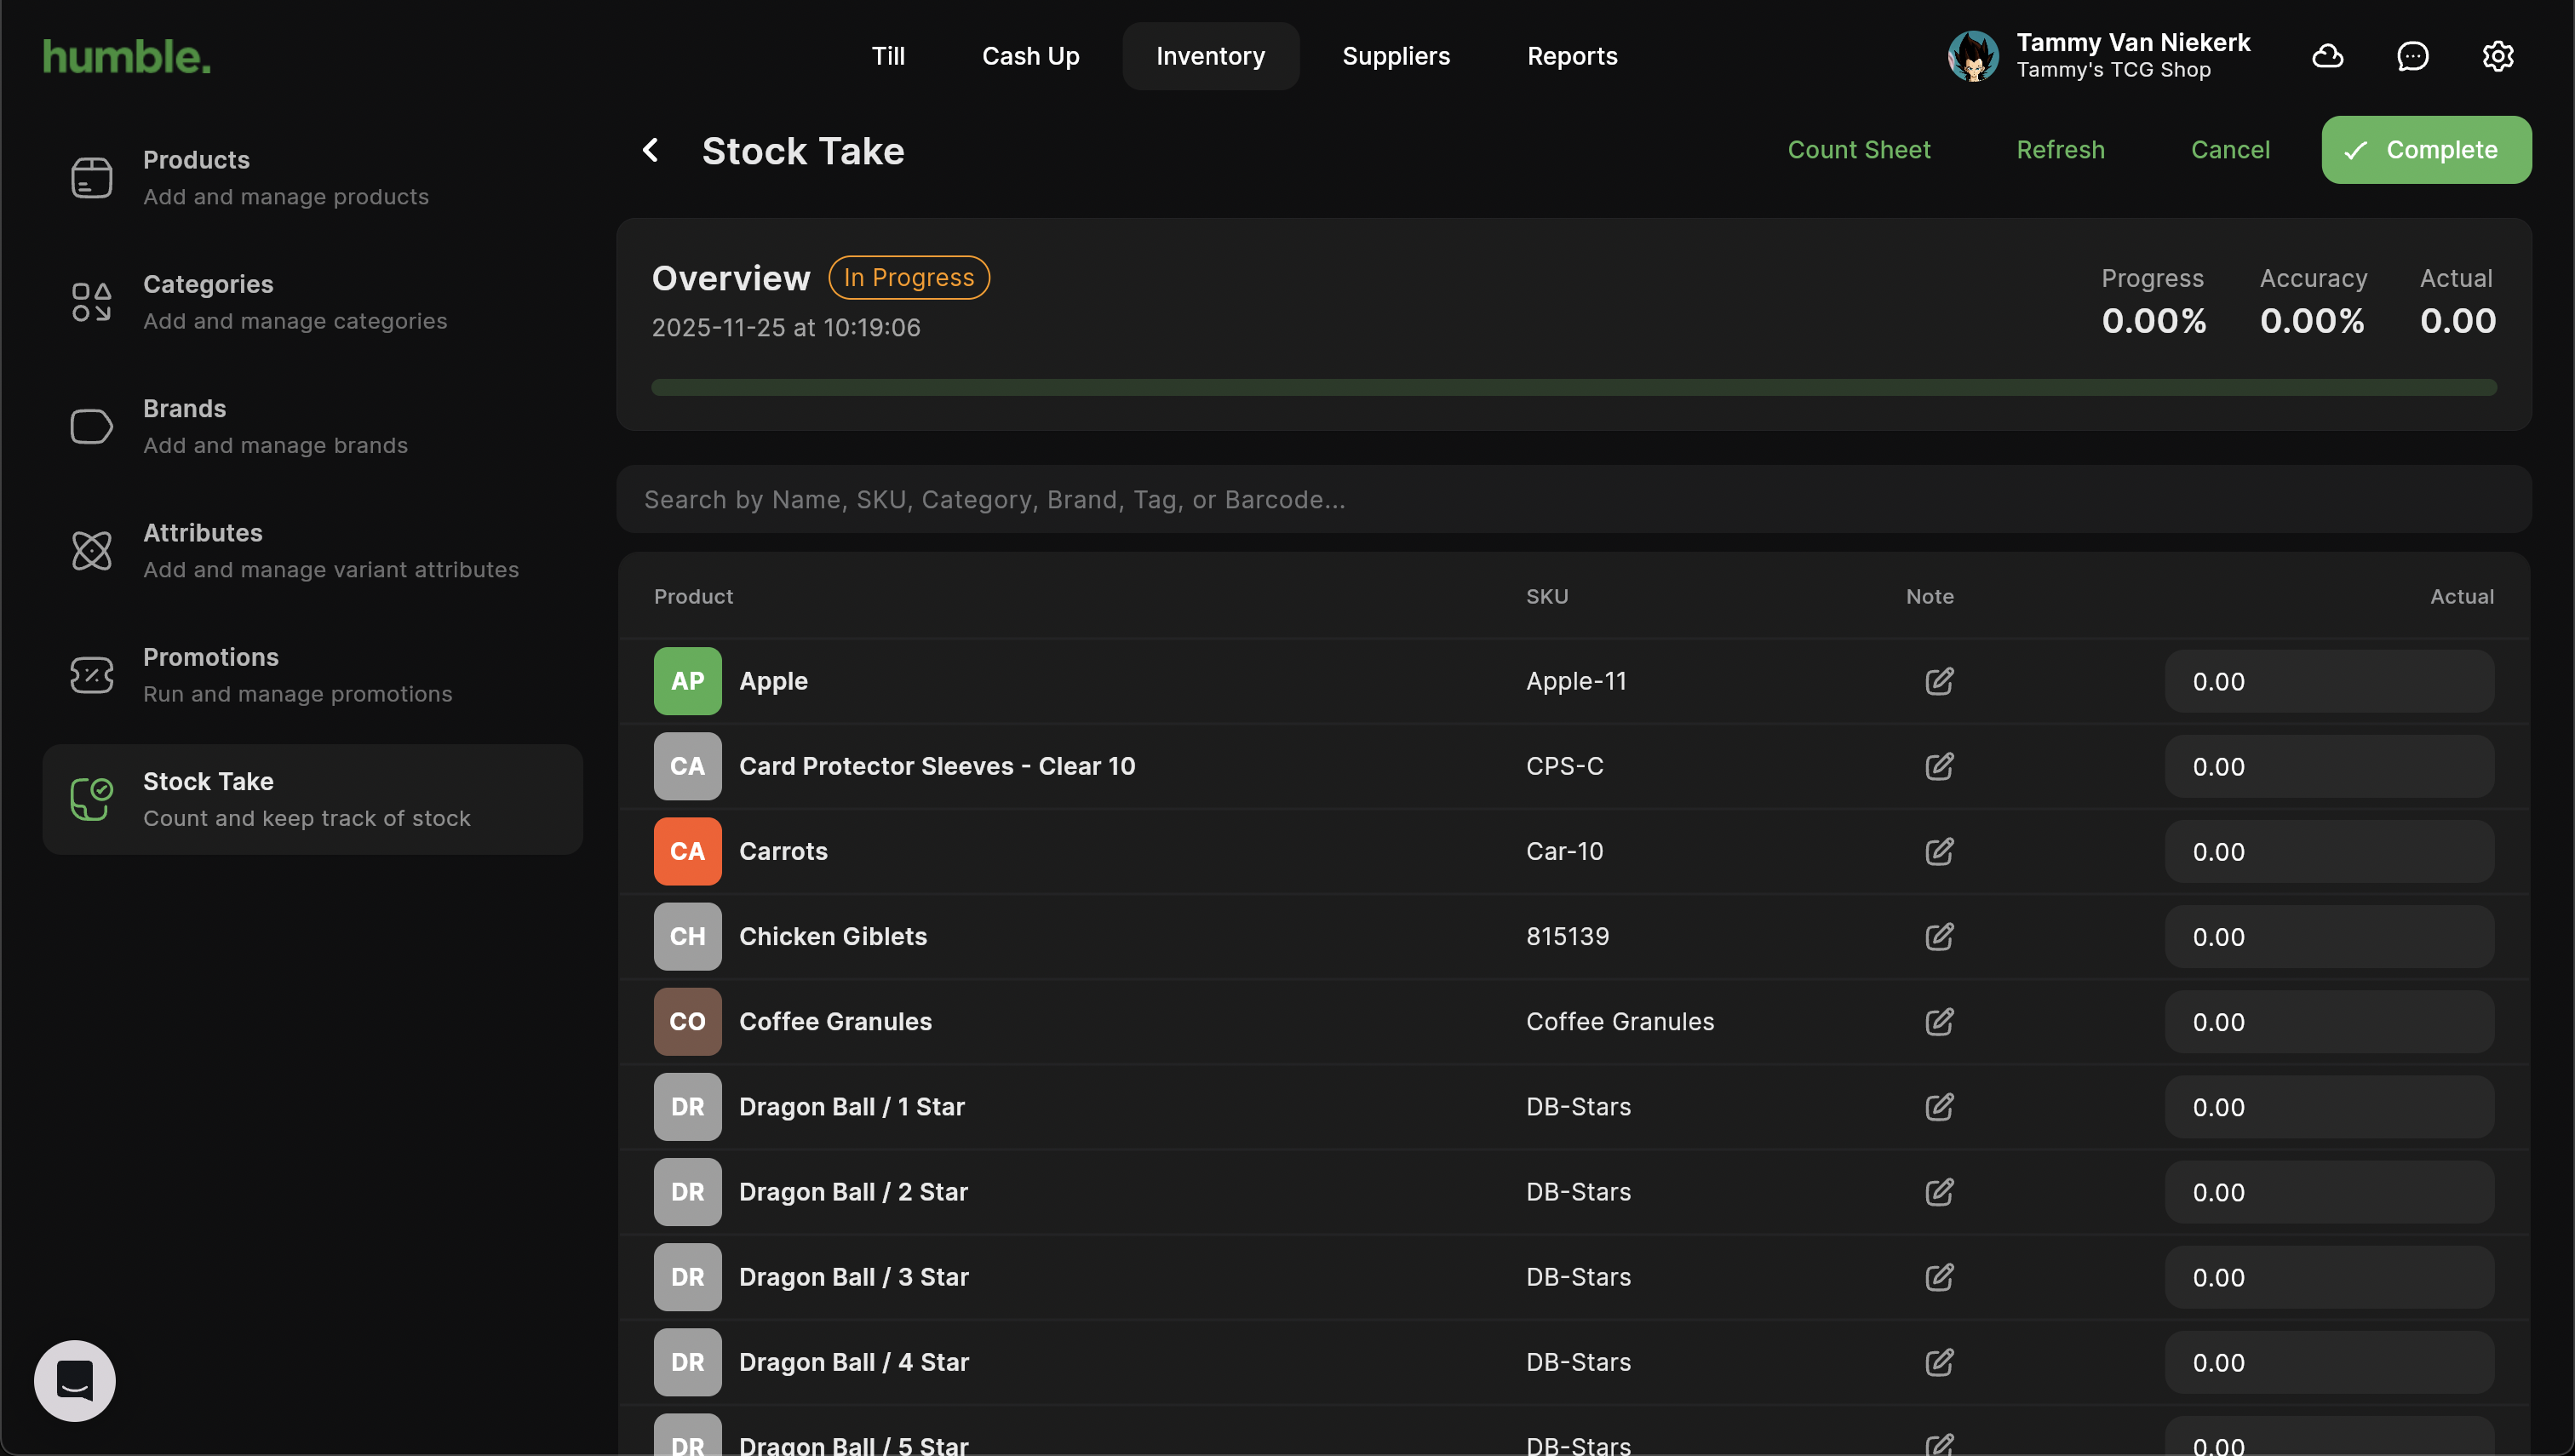This screenshot has width=2575, height=1456.
Task: Open the chat messages icon
Action: [x=2412, y=56]
